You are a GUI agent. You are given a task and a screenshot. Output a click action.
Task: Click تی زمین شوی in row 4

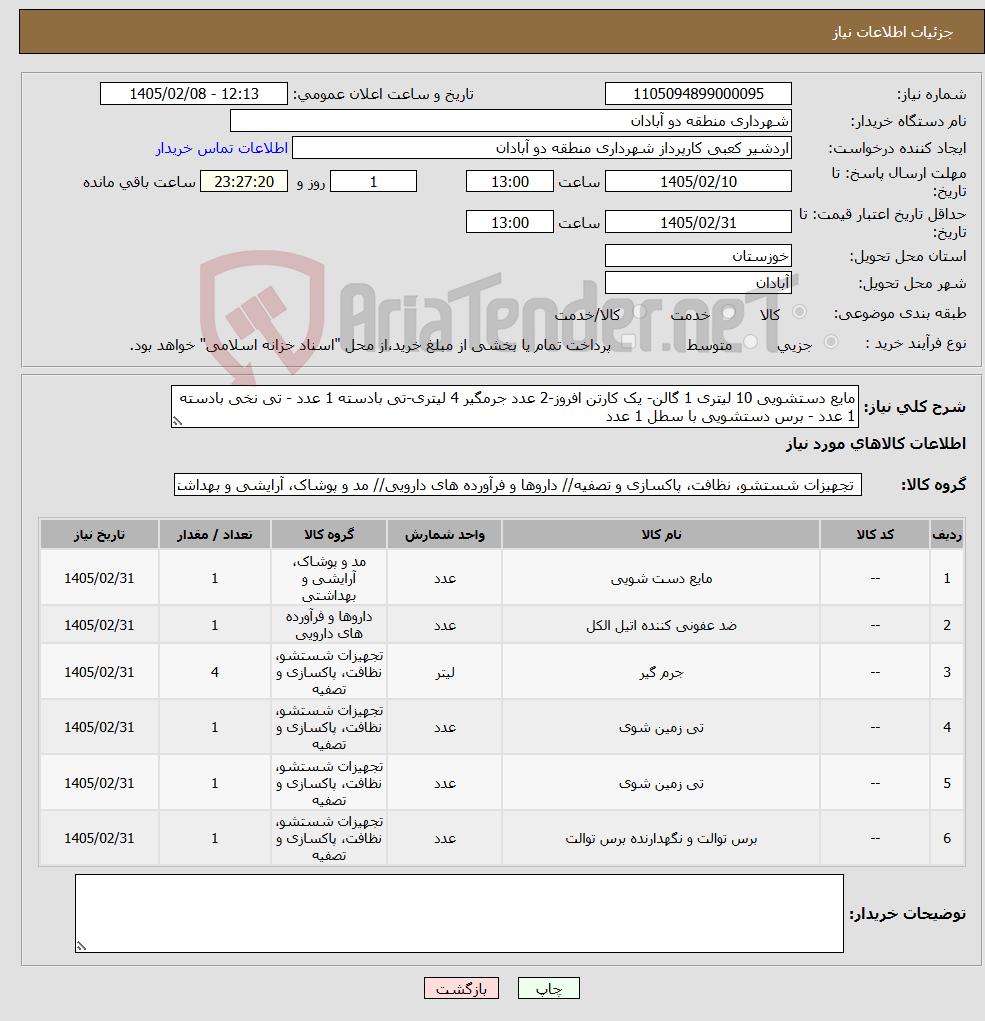point(661,727)
